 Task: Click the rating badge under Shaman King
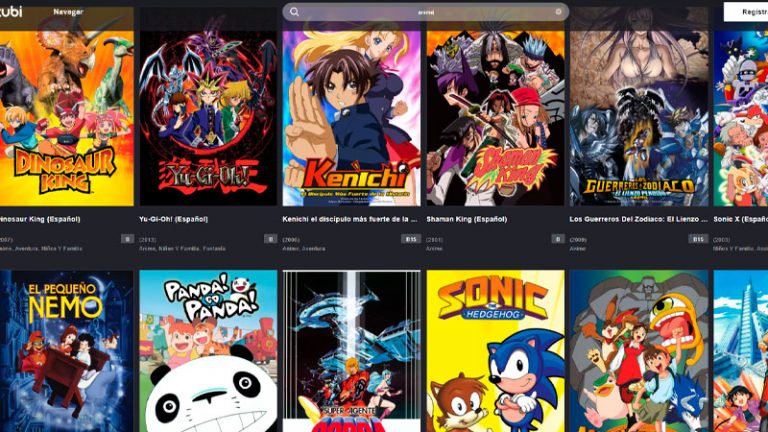click(x=558, y=239)
